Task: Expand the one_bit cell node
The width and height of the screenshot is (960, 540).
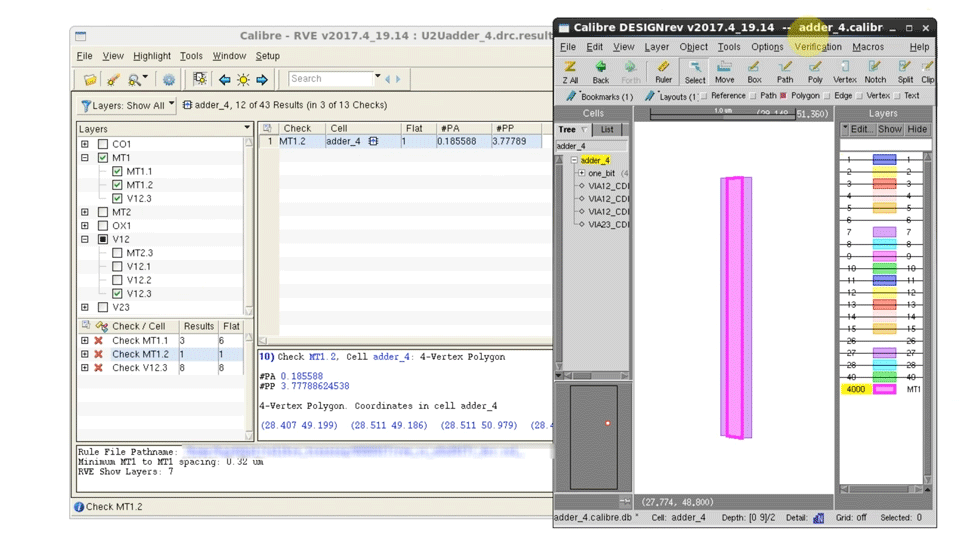Action: tap(582, 173)
